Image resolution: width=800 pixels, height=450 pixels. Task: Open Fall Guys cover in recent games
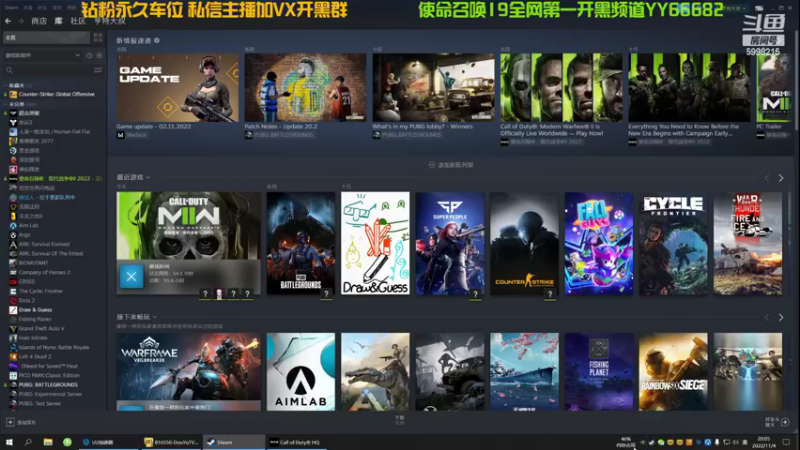(x=598, y=243)
